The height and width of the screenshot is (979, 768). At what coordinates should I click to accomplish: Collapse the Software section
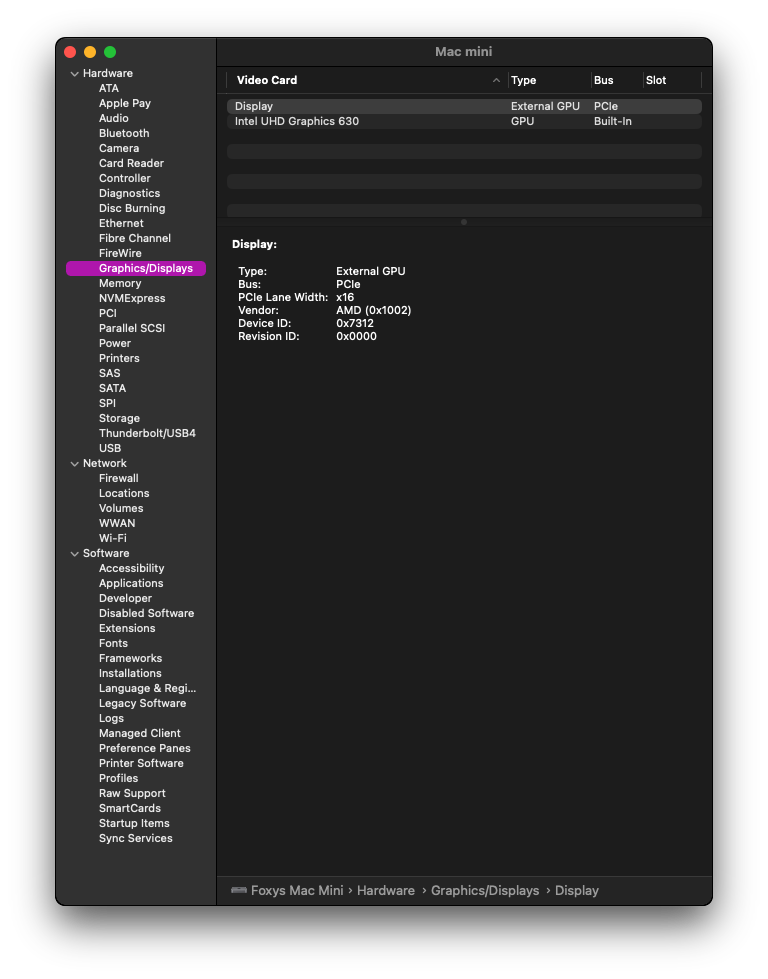(x=75, y=552)
